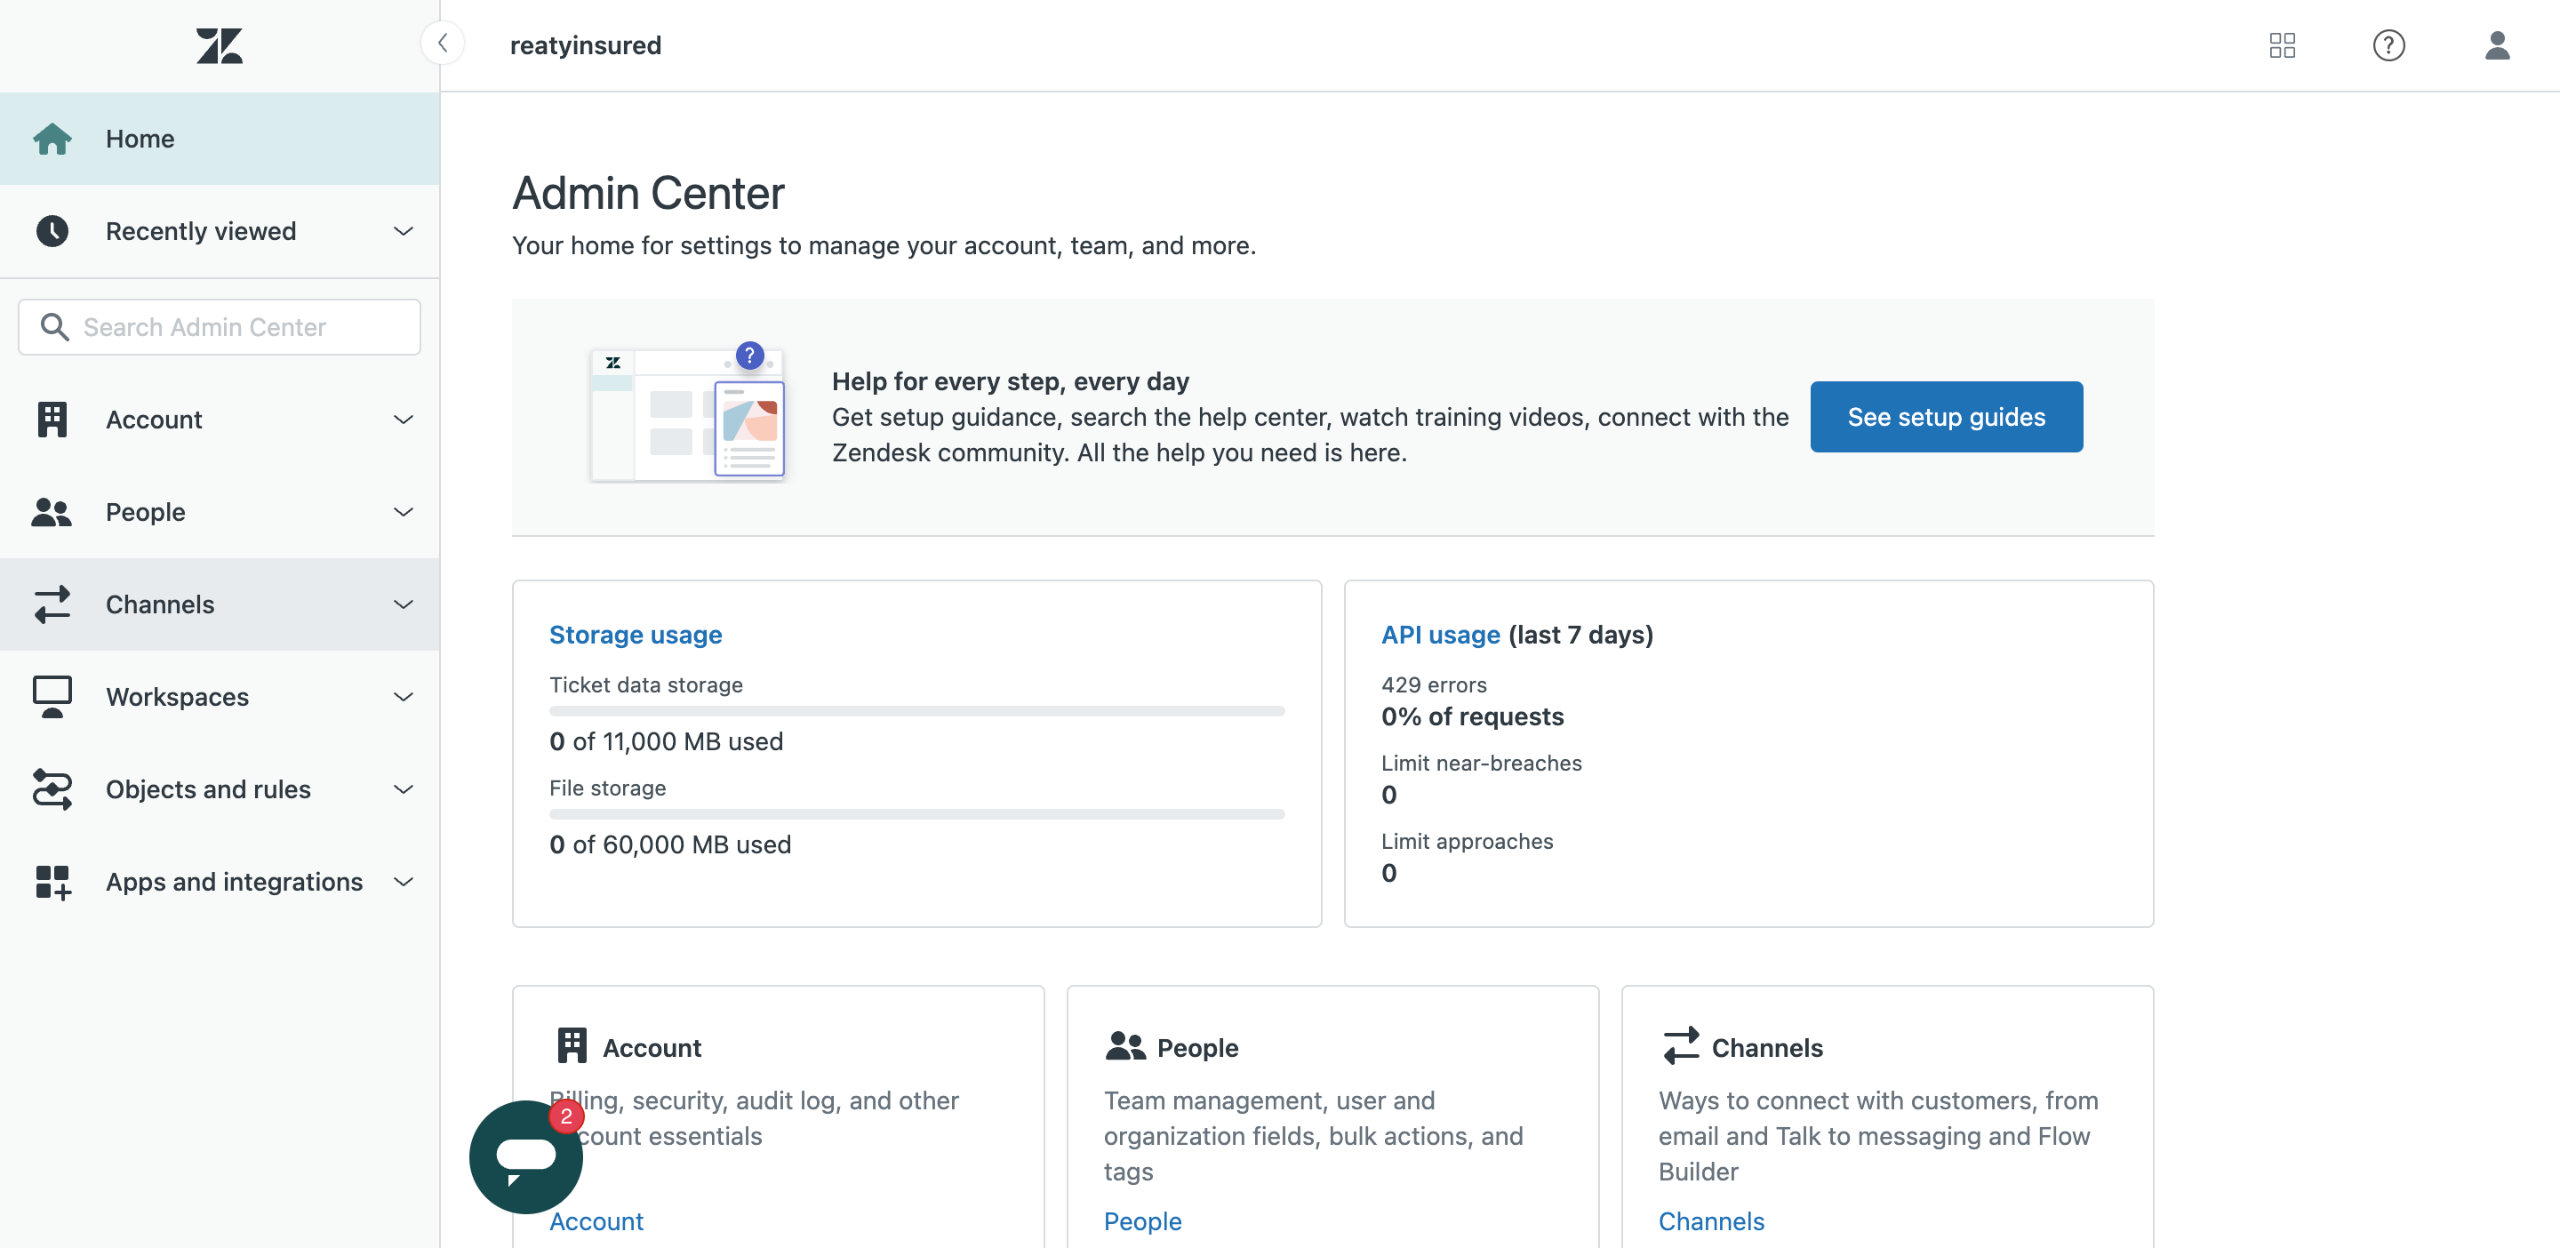Expand the People section chevron
Screen dimensions: 2560x1248
(403, 512)
